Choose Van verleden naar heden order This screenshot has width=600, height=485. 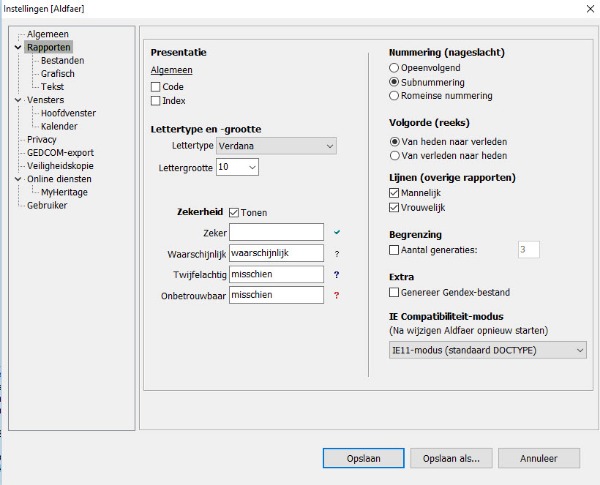[394, 156]
